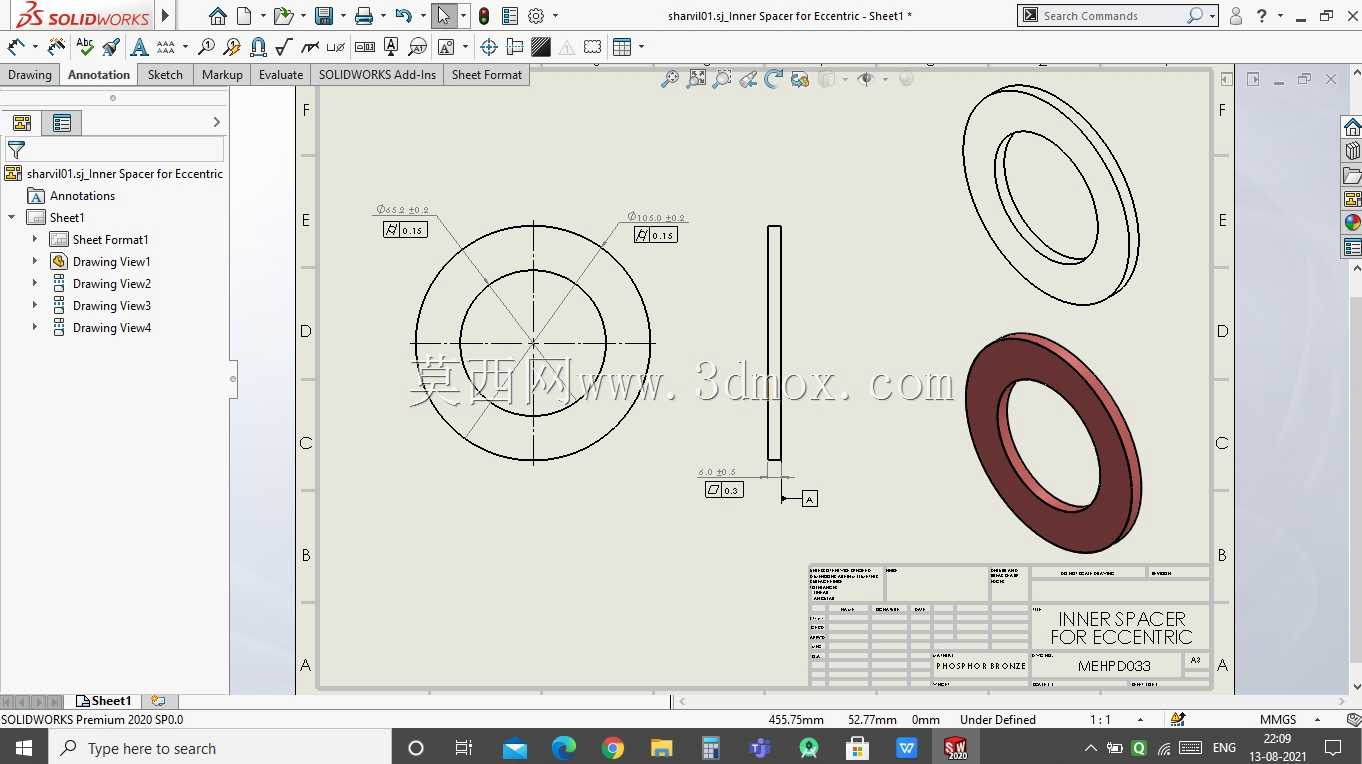
Task: Click the Rebuild traffic light icon
Action: (x=484, y=16)
